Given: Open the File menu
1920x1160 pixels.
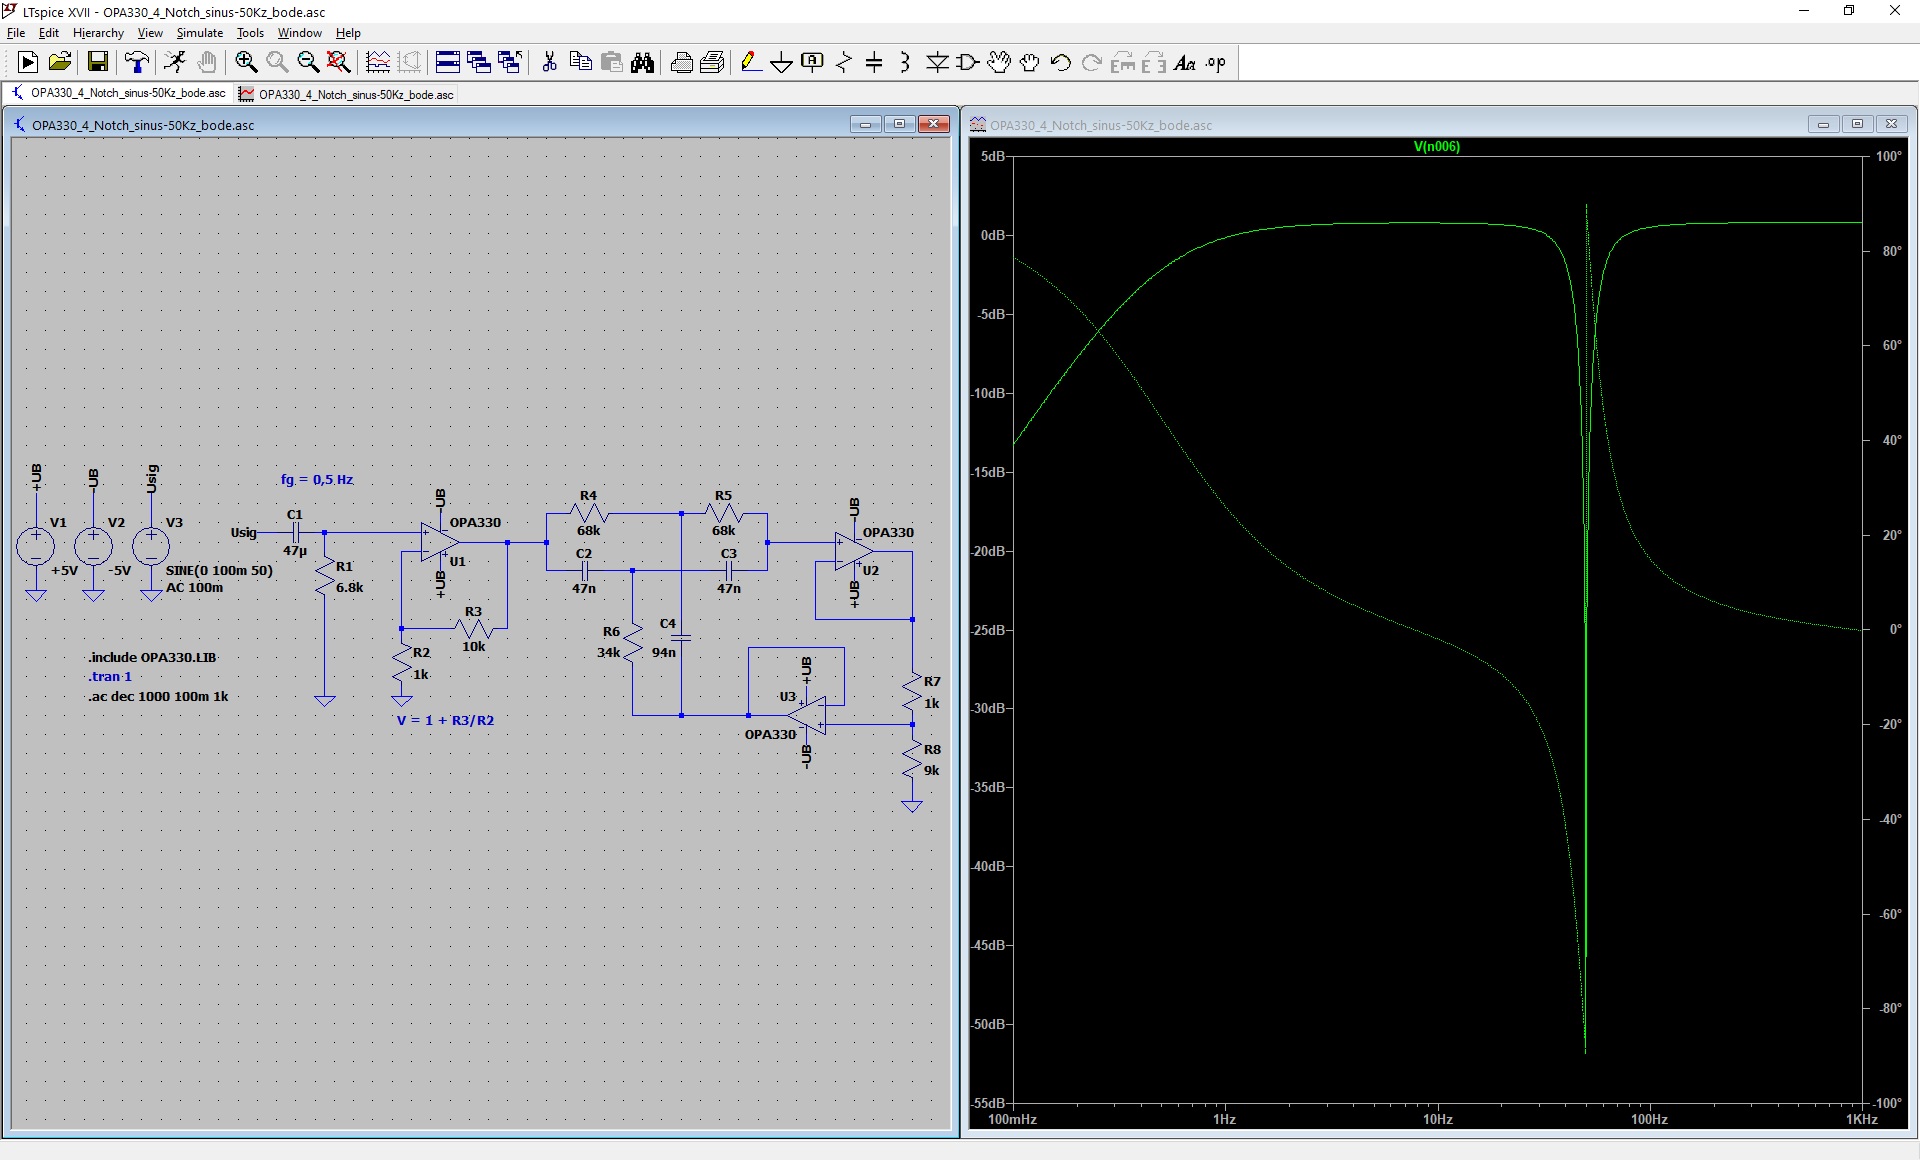Looking at the screenshot, I should click(x=16, y=33).
